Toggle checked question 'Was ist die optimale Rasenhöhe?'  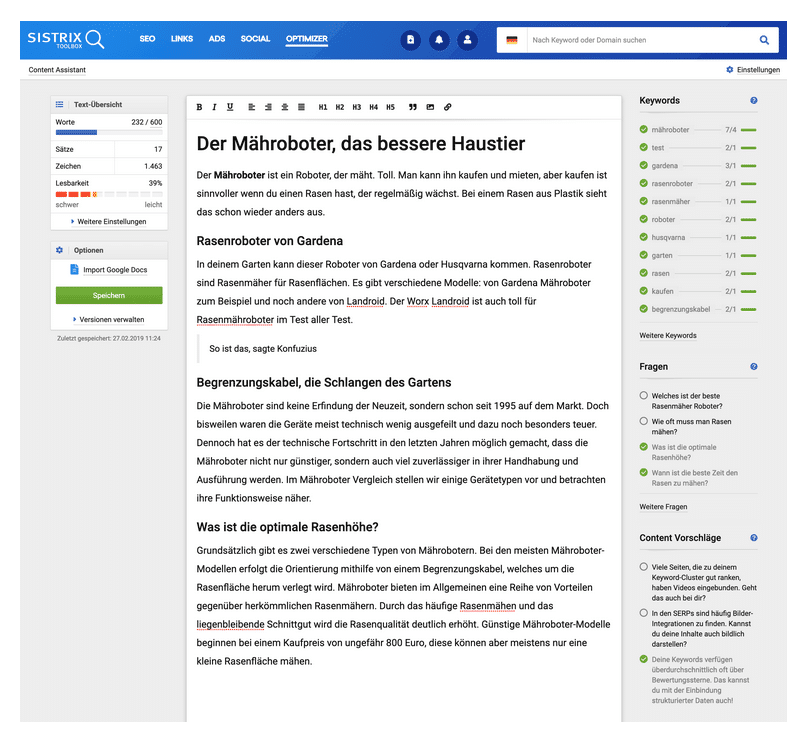[644, 446]
